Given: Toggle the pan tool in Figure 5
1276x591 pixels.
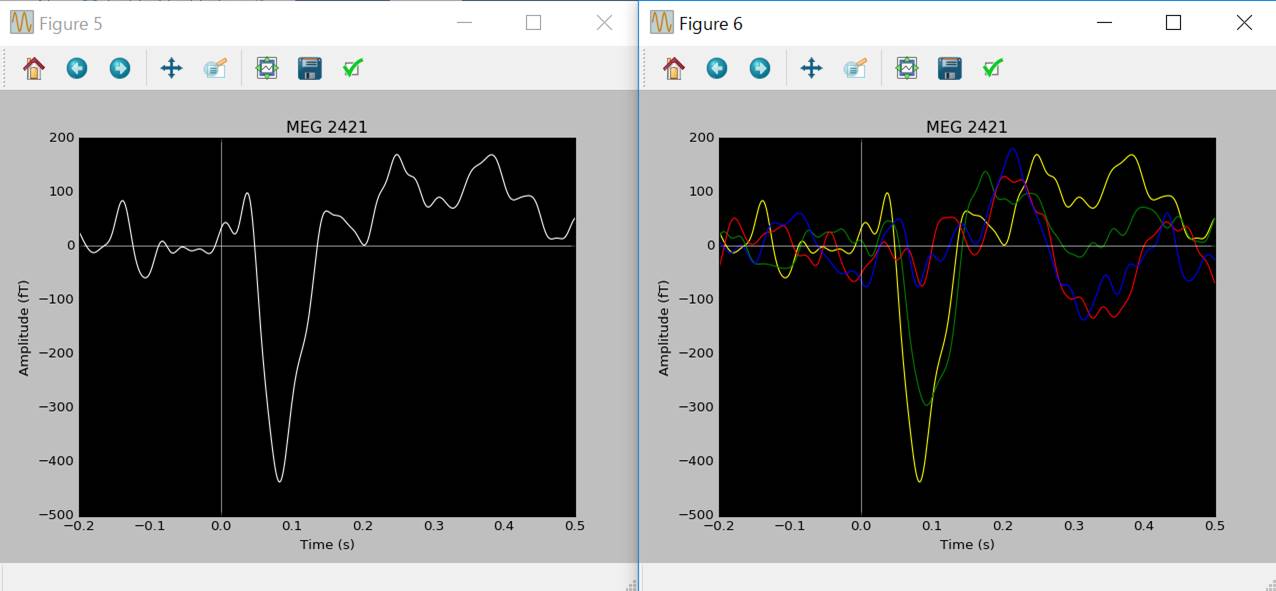Looking at the screenshot, I should [x=171, y=68].
